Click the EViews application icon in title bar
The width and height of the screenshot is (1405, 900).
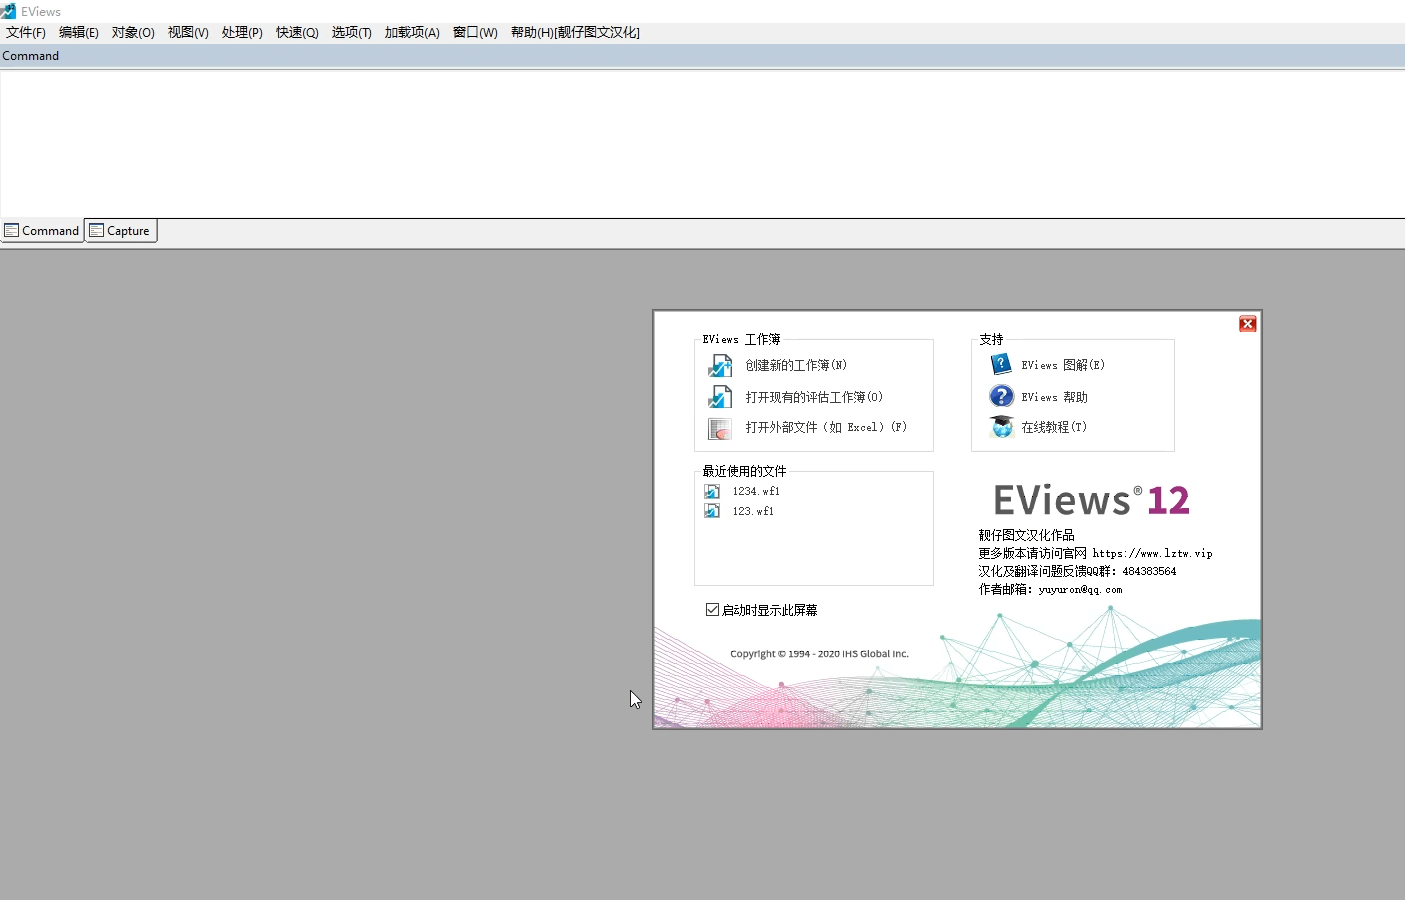point(9,11)
